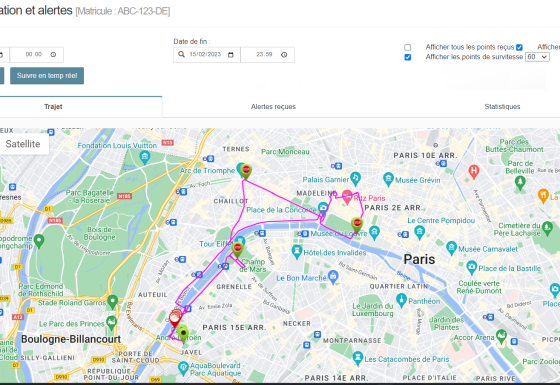Click the red start marker near Auteuil

(175, 319)
